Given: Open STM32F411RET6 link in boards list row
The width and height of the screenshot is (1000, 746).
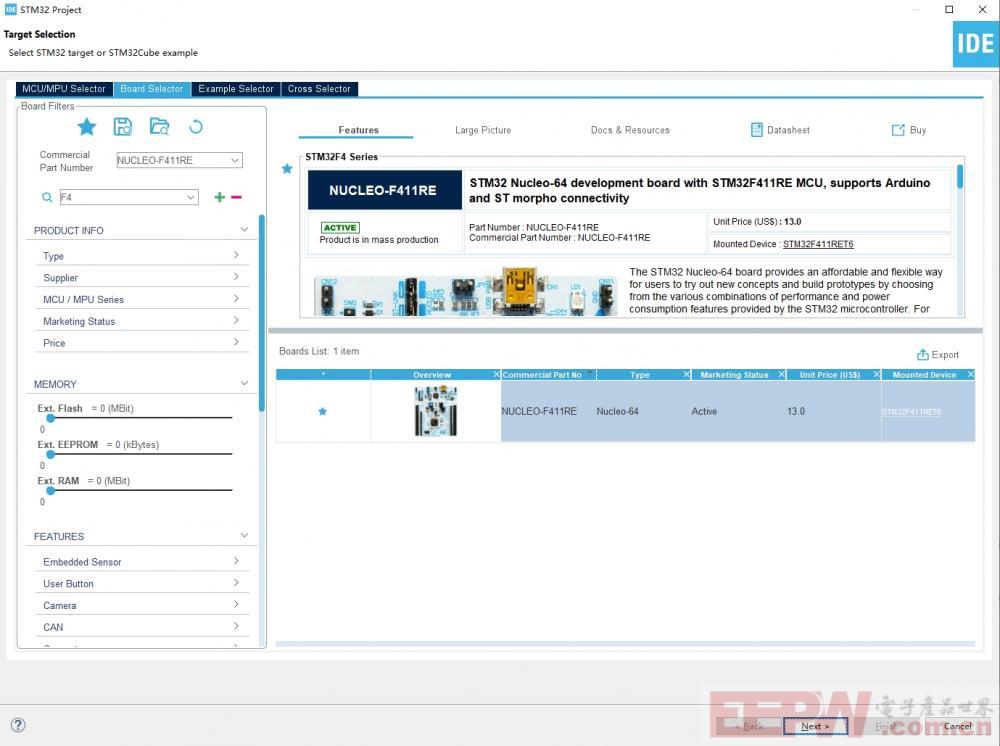Looking at the screenshot, I should [x=911, y=412].
